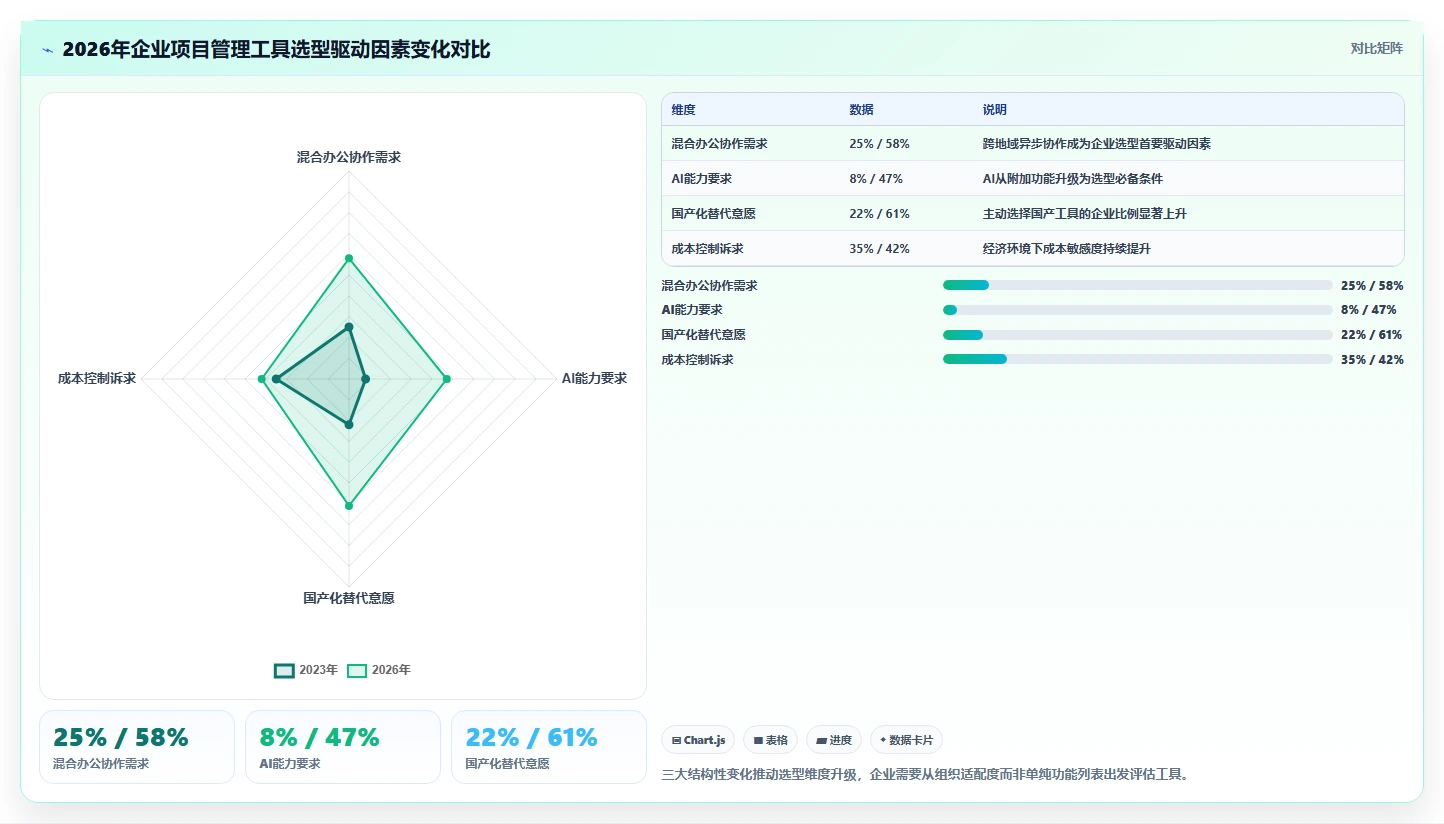Click radar axis label AI能力要求

594,378
